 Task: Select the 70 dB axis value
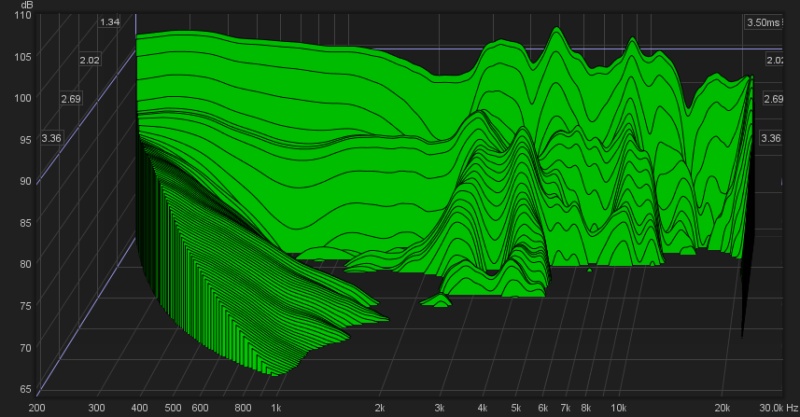[26, 348]
